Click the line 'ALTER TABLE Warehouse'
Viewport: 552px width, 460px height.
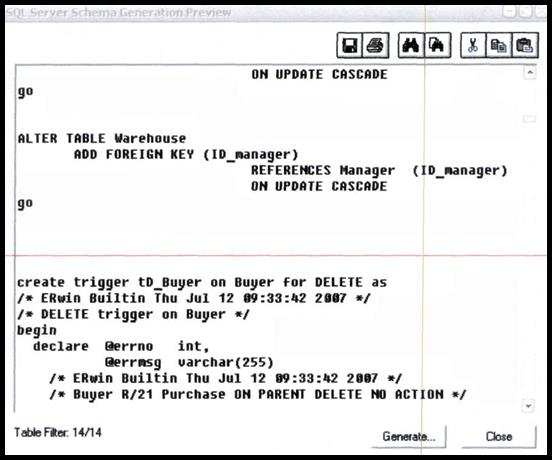tap(102, 138)
